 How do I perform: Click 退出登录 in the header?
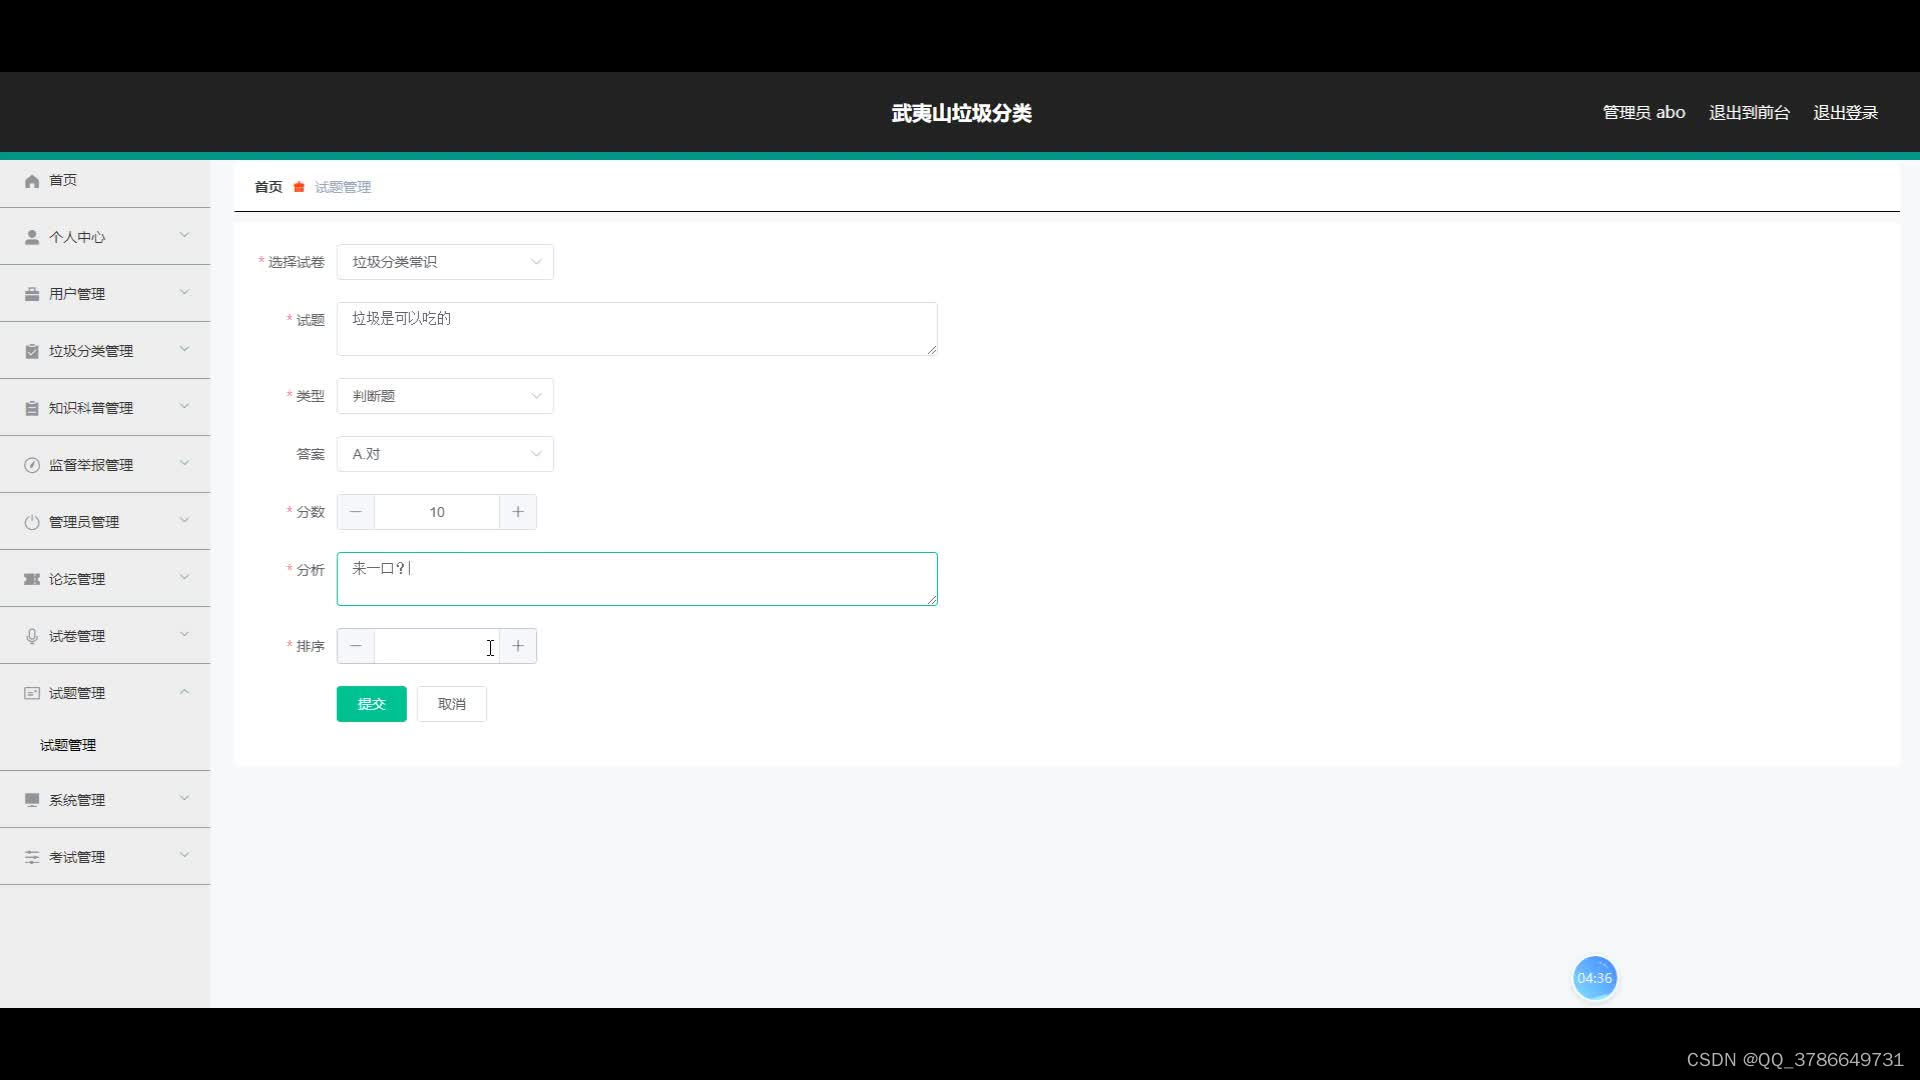1846,113
